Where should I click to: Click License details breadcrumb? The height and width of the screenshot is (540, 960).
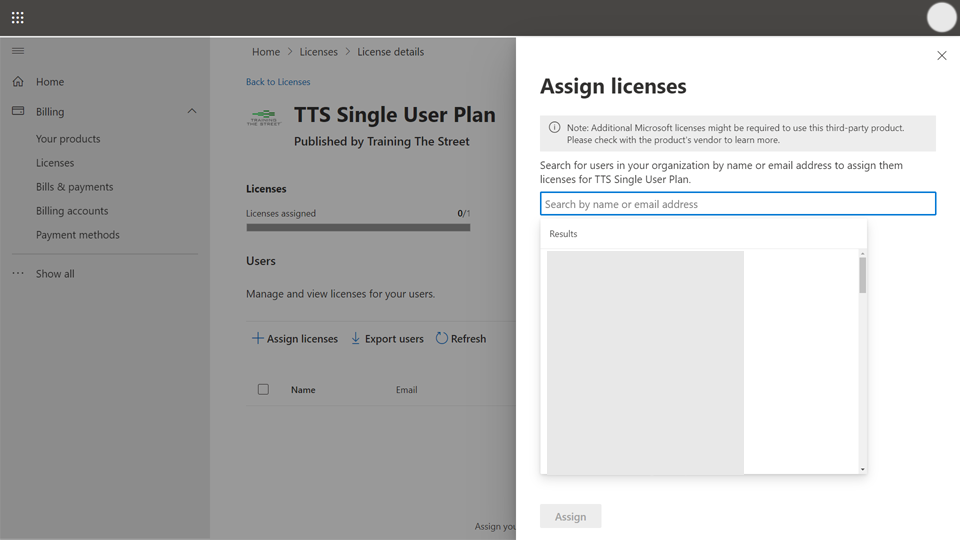pos(391,52)
